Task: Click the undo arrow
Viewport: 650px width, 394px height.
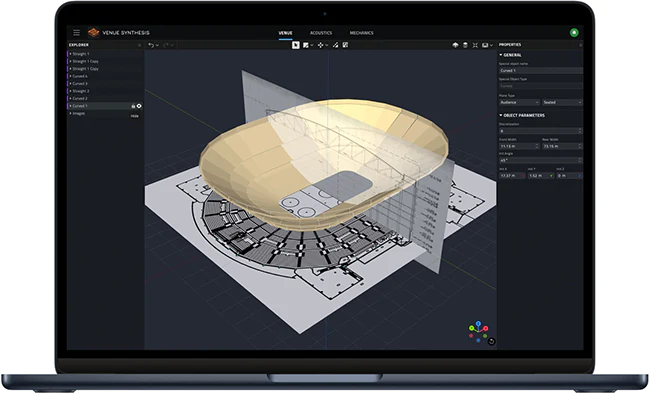Action: 151,45
